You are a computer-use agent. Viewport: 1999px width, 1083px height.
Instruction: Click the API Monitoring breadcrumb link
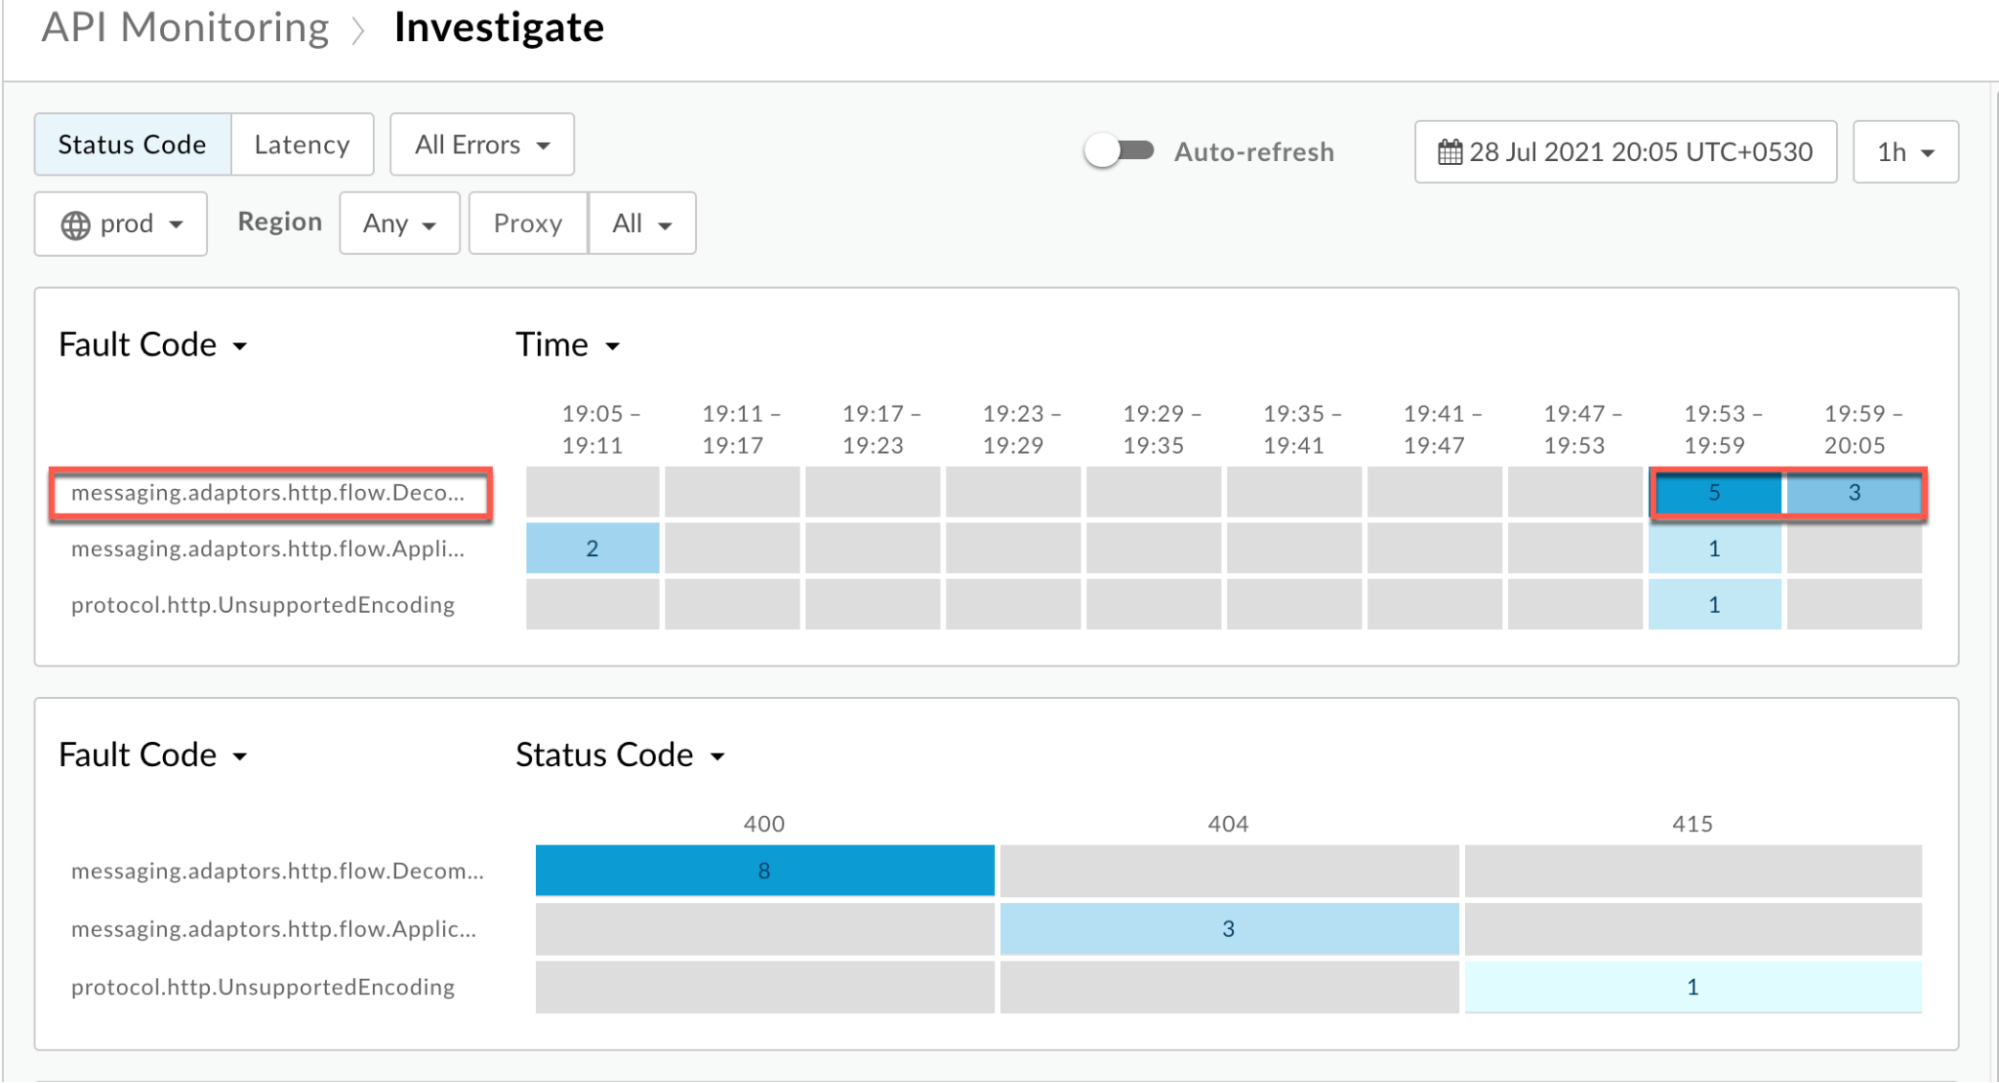tap(184, 27)
